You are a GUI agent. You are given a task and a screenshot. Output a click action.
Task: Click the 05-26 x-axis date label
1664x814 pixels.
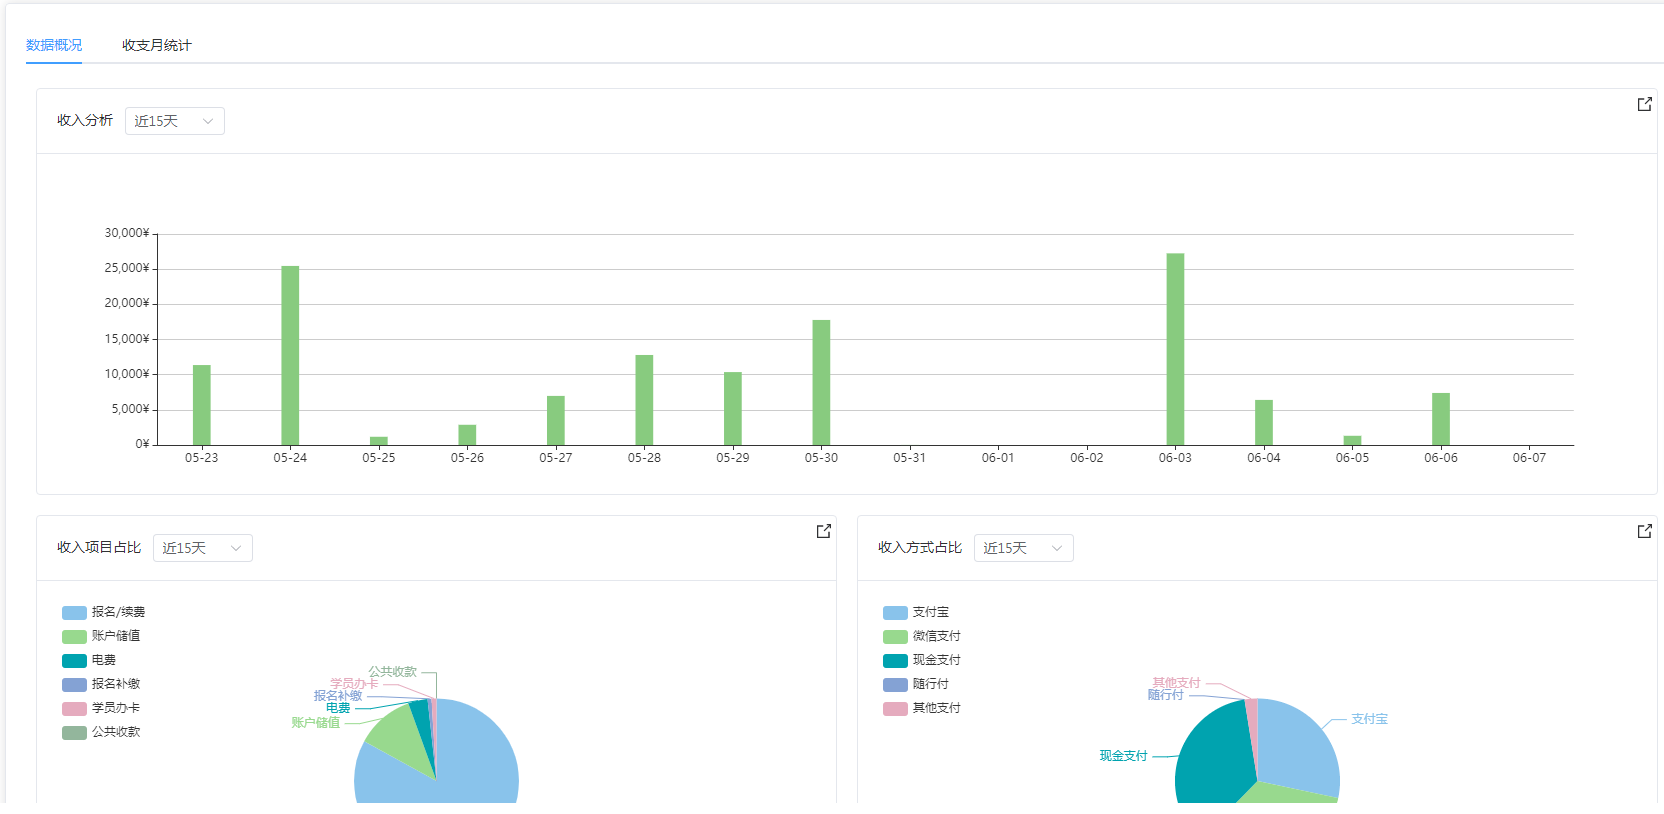[x=467, y=458]
